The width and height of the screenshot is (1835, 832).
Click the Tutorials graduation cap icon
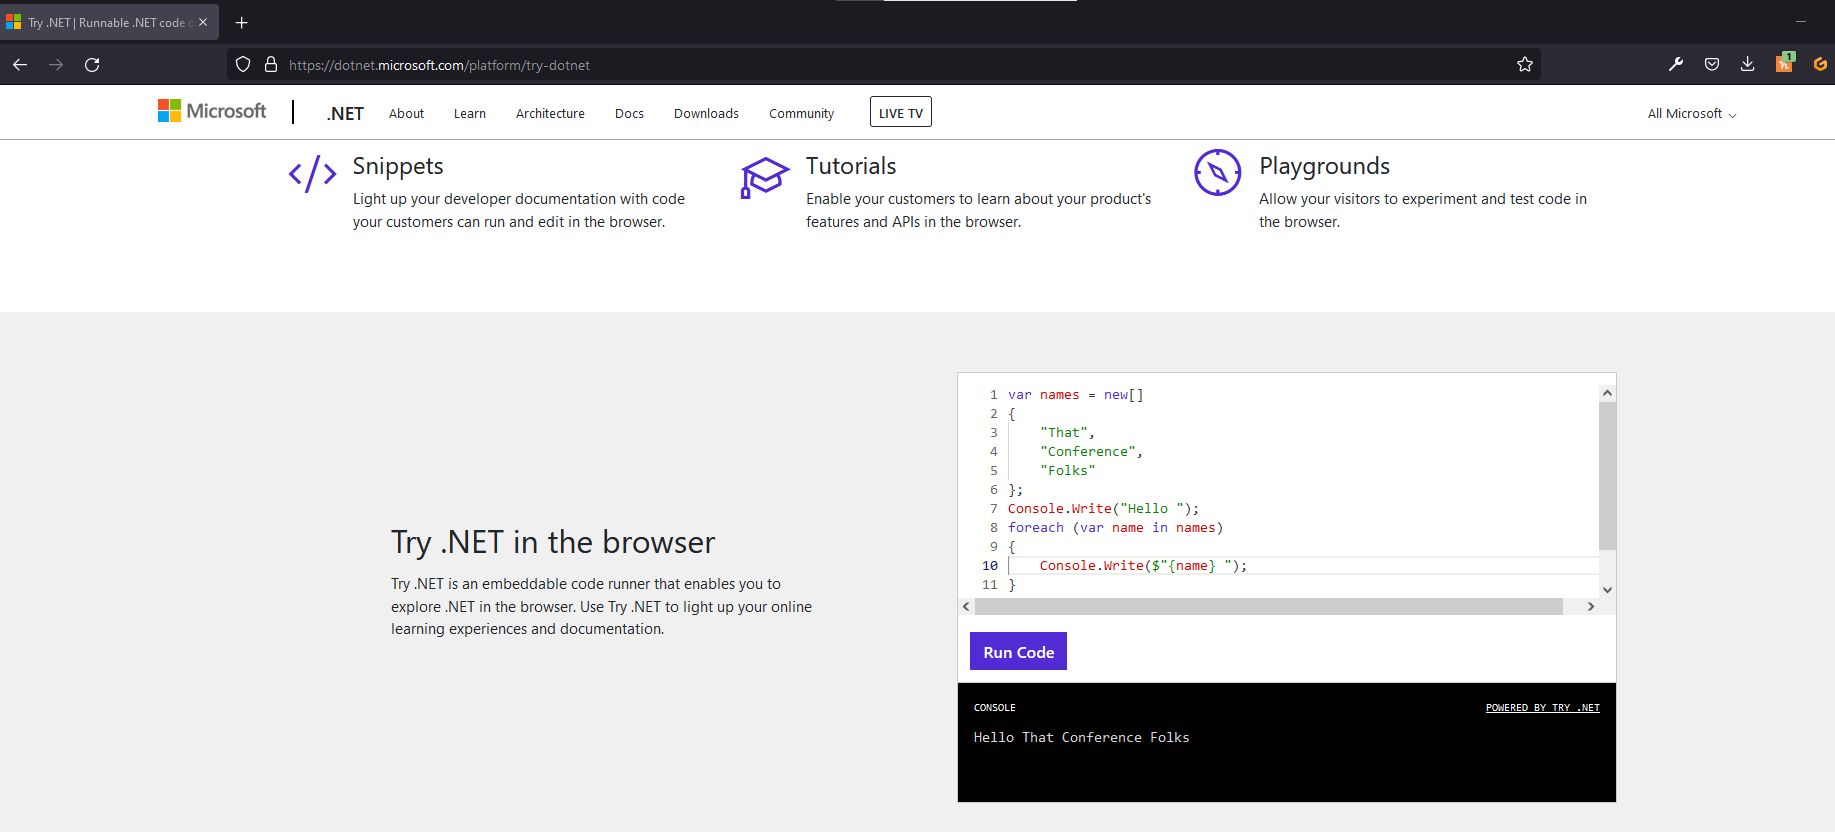[x=765, y=177]
